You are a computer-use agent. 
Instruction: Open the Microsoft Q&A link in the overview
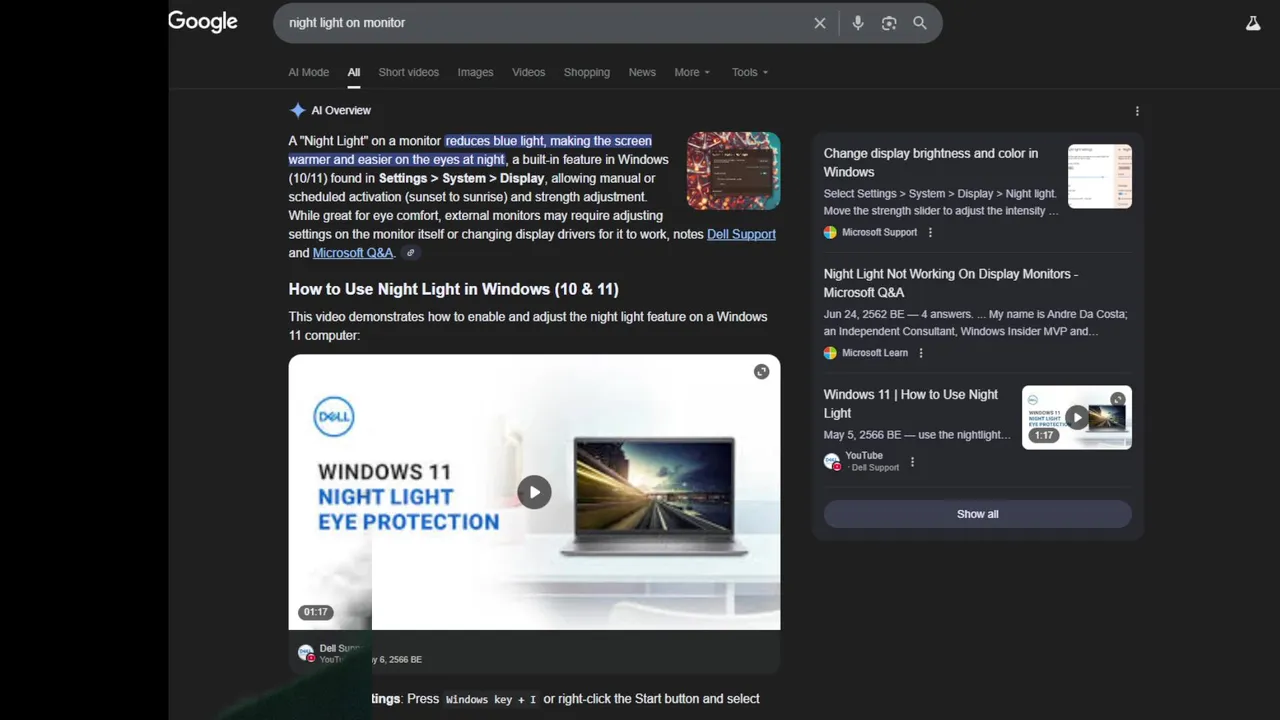(353, 253)
